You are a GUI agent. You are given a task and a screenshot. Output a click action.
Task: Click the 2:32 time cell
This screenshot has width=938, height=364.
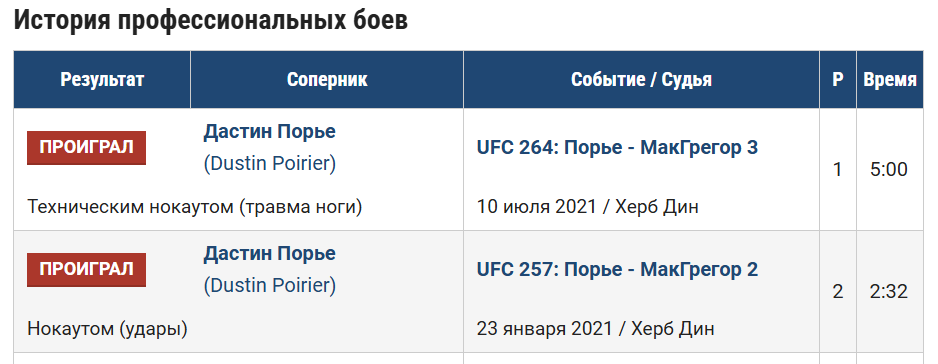pyautogui.click(x=889, y=292)
